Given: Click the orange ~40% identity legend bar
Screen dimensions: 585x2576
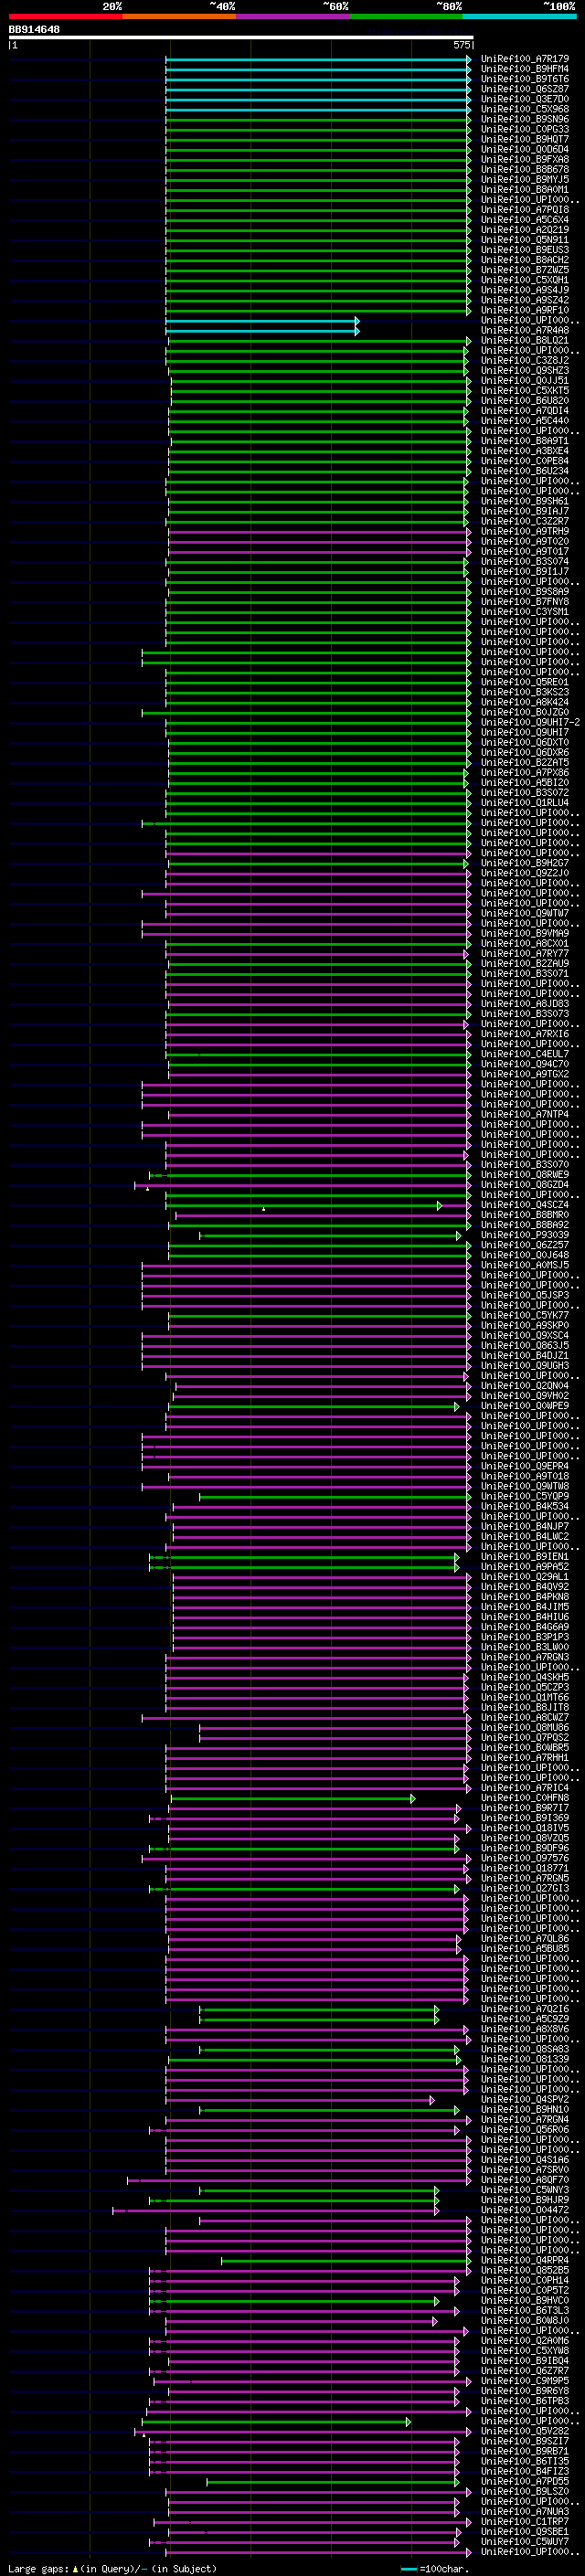Looking at the screenshot, I should pyautogui.click(x=179, y=16).
